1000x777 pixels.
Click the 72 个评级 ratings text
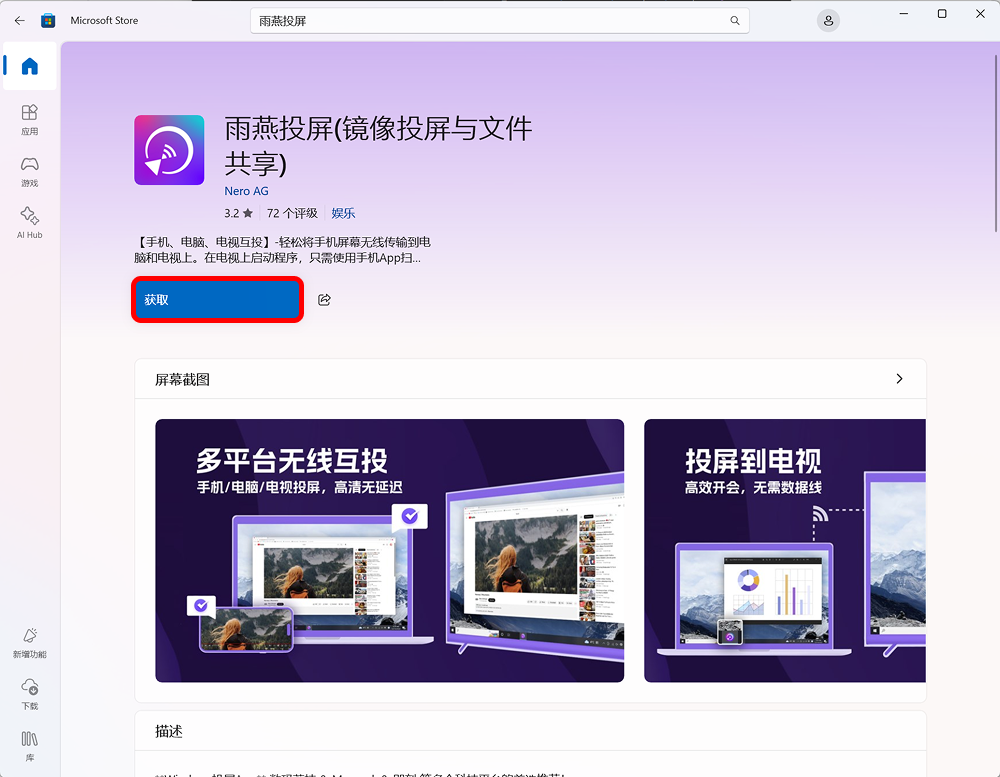292,213
